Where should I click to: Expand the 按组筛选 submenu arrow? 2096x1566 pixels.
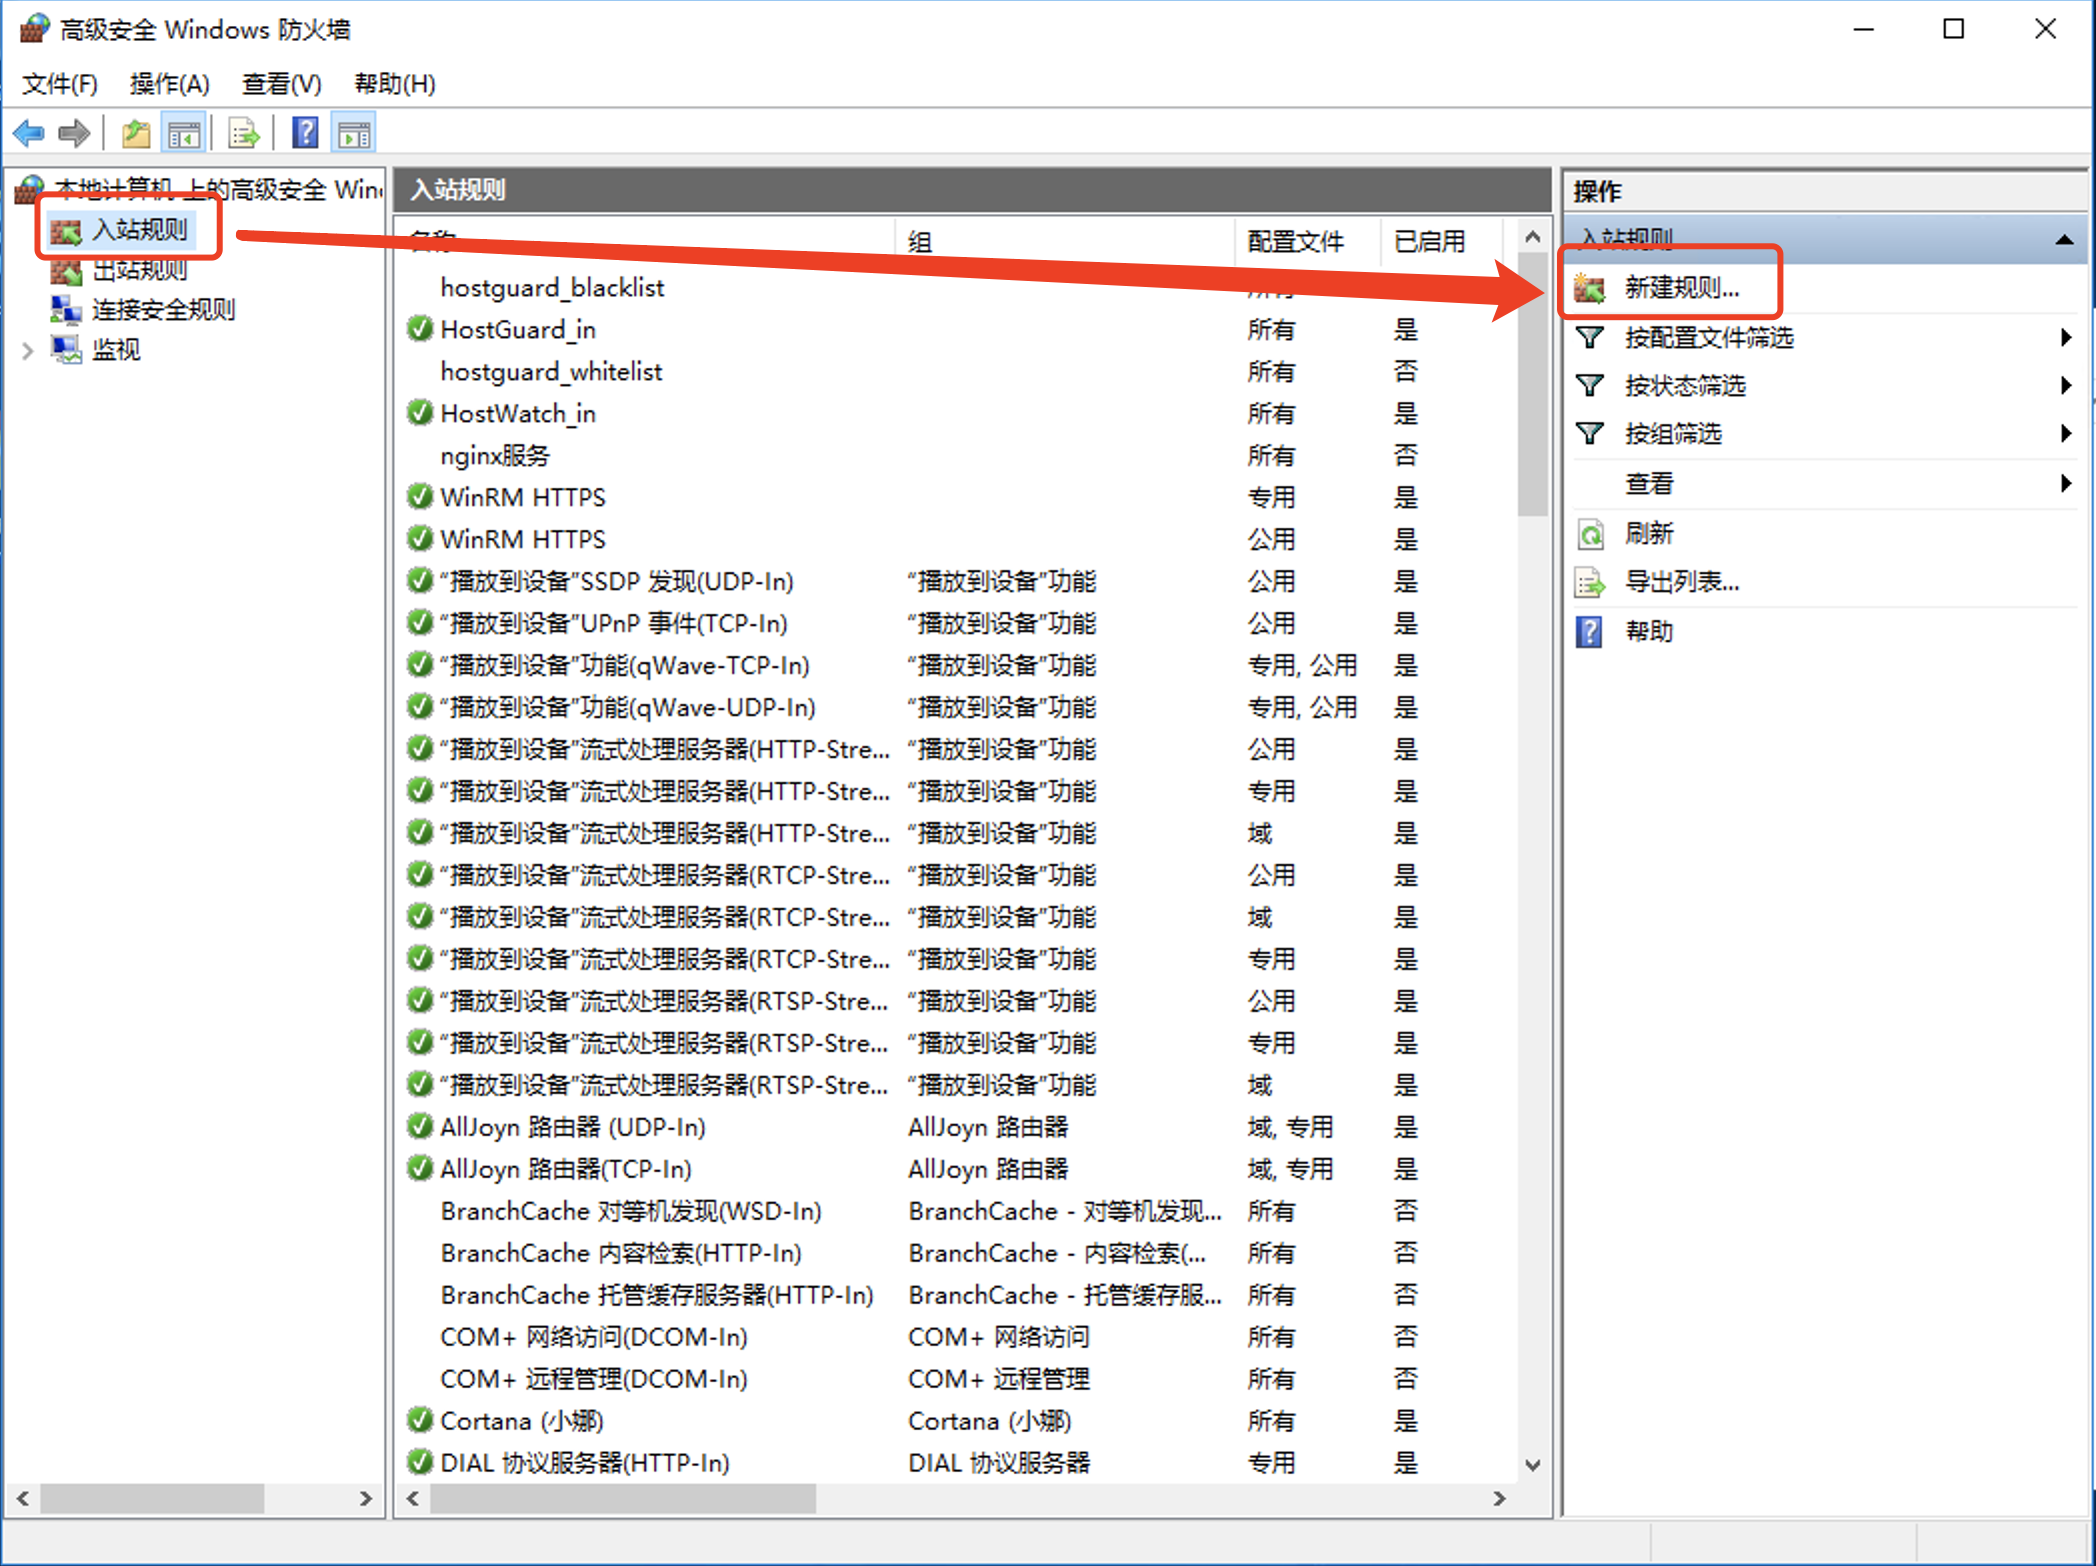(2066, 434)
